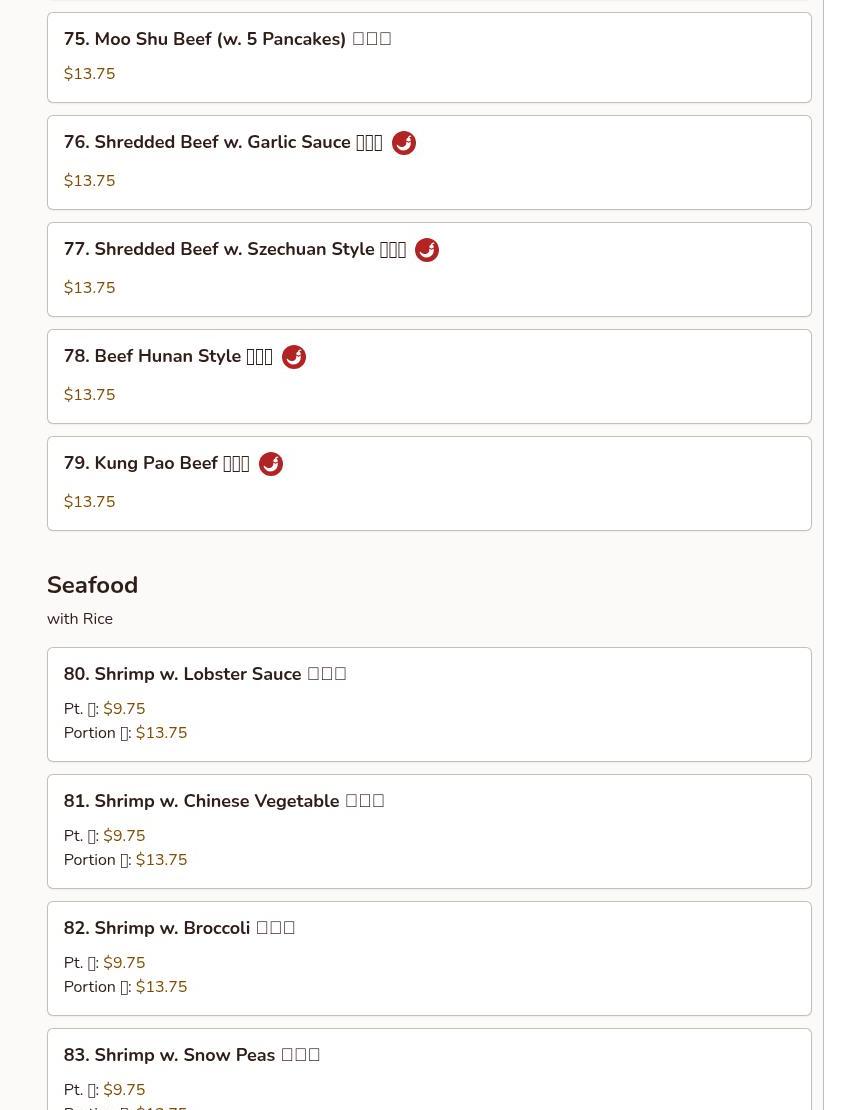
Task: Open 77. Shredded Beef w. Szechuan Style
Action: [x=429, y=270]
